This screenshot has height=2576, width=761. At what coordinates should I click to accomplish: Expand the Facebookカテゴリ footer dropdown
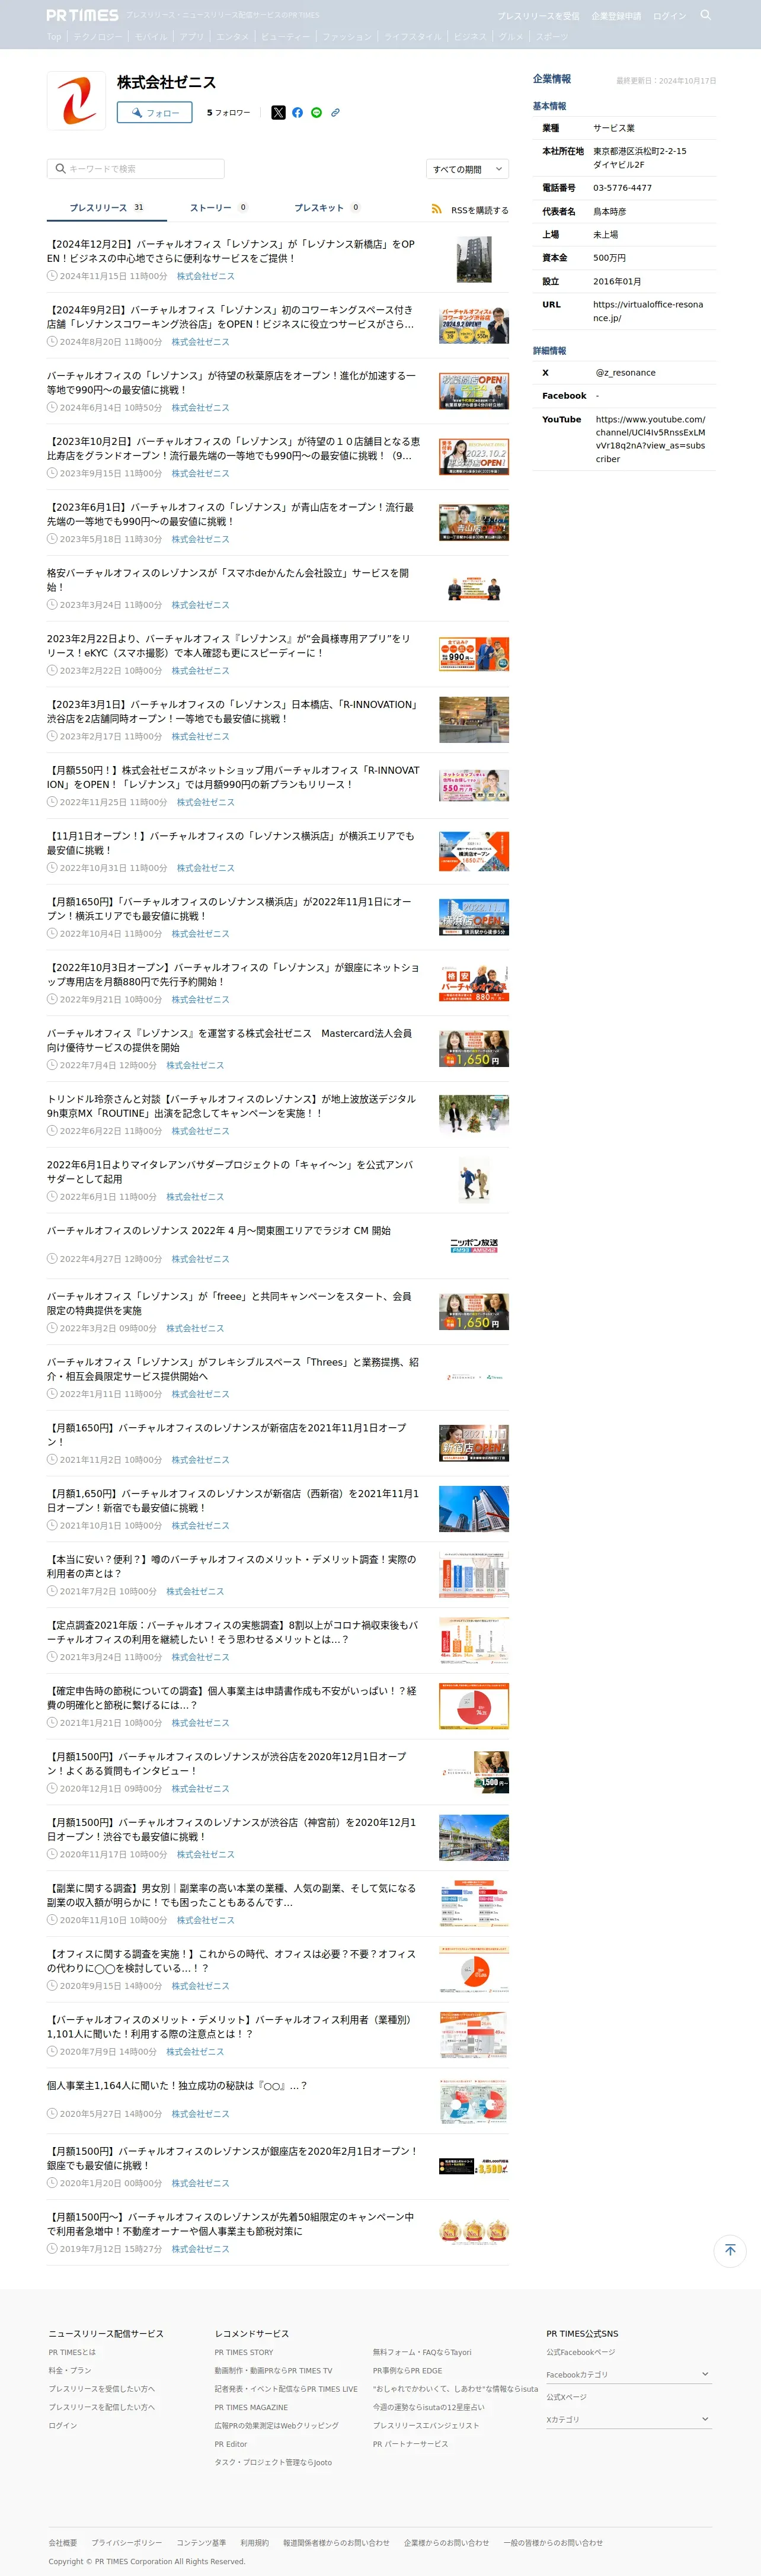tap(628, 2374)
